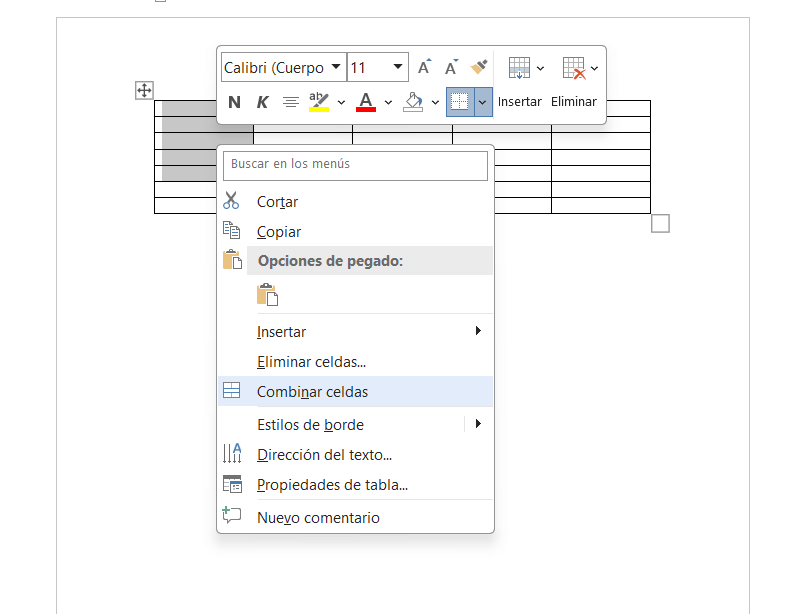802x614 pixels.
Task: Click the Insertar table icon
Action: 518,68
